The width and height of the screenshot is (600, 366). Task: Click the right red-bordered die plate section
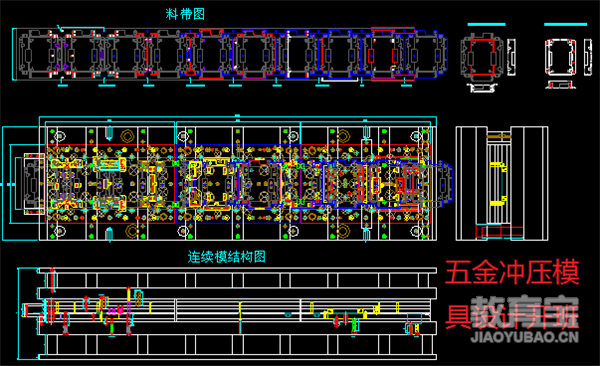(x=365, y=184)
